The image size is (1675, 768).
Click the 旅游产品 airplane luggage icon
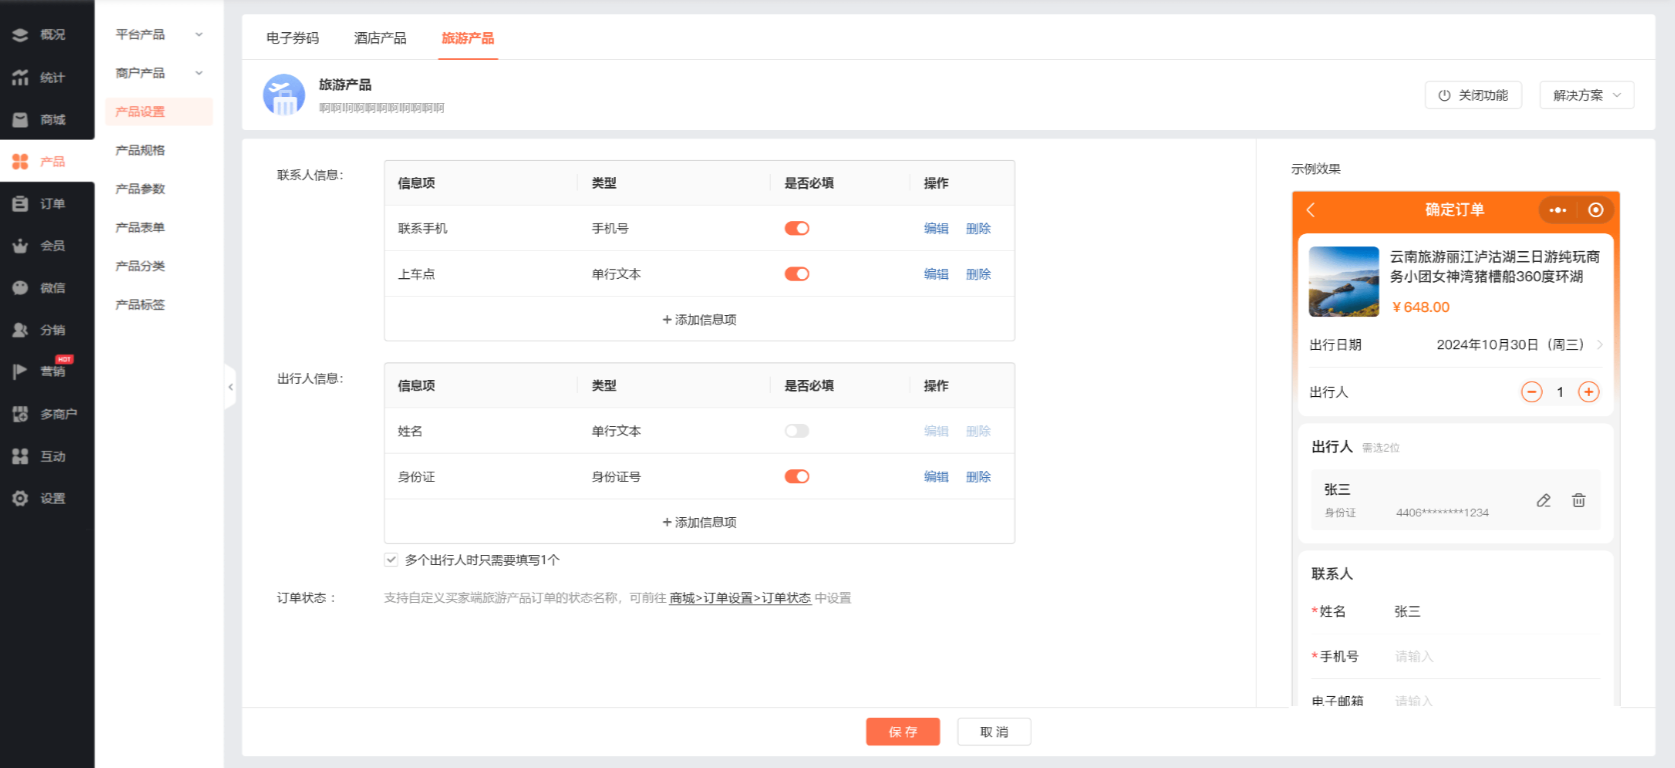click(284, 95)
